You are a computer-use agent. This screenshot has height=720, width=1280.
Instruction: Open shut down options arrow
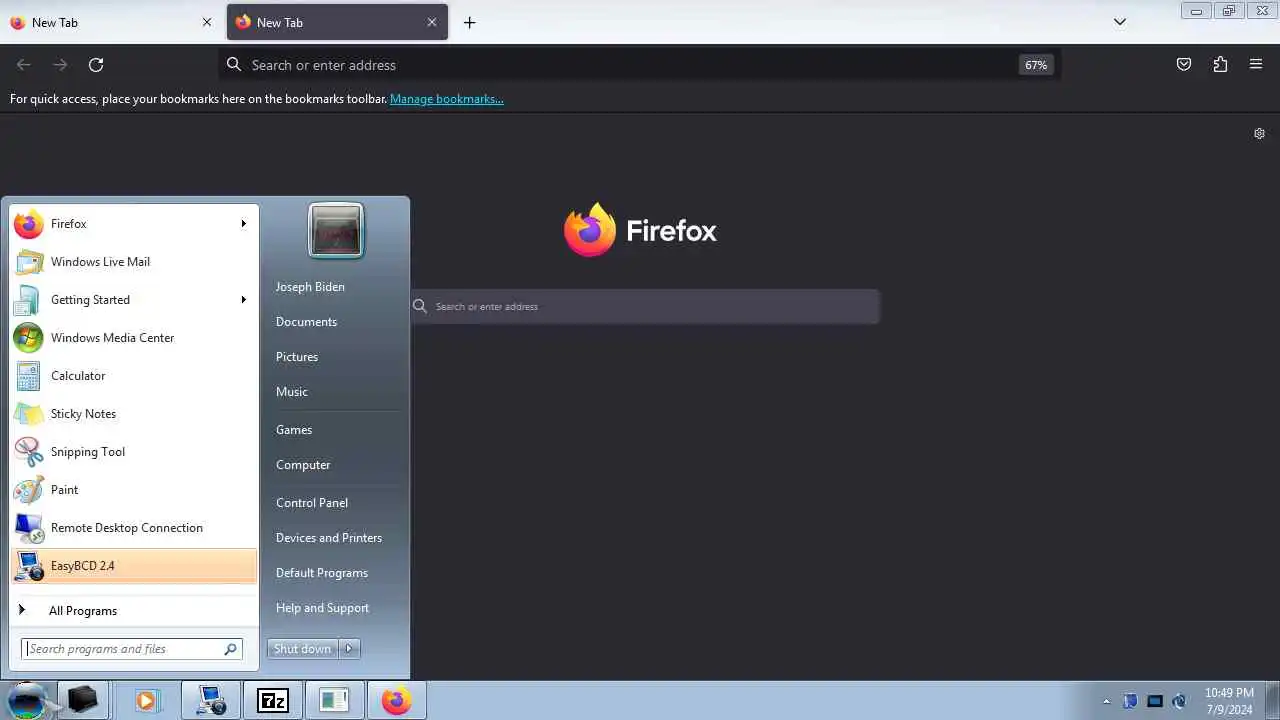tap(349, 649)
